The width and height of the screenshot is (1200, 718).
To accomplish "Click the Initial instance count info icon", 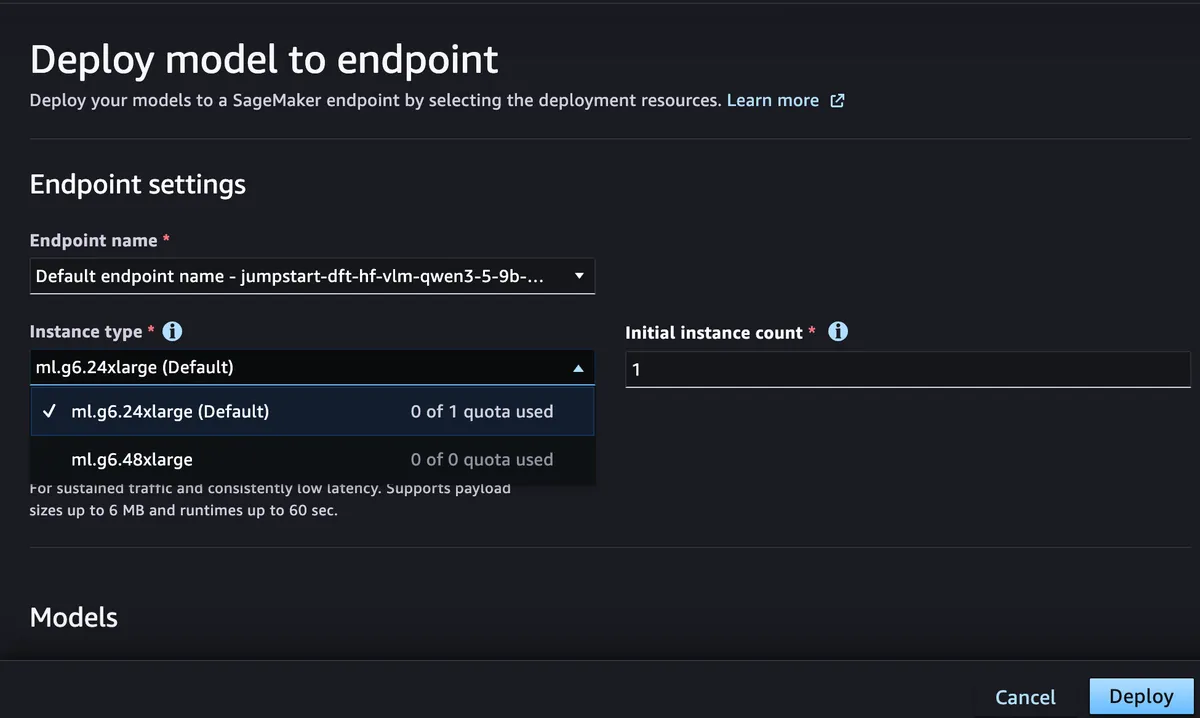I will click(x=838, y=332).
